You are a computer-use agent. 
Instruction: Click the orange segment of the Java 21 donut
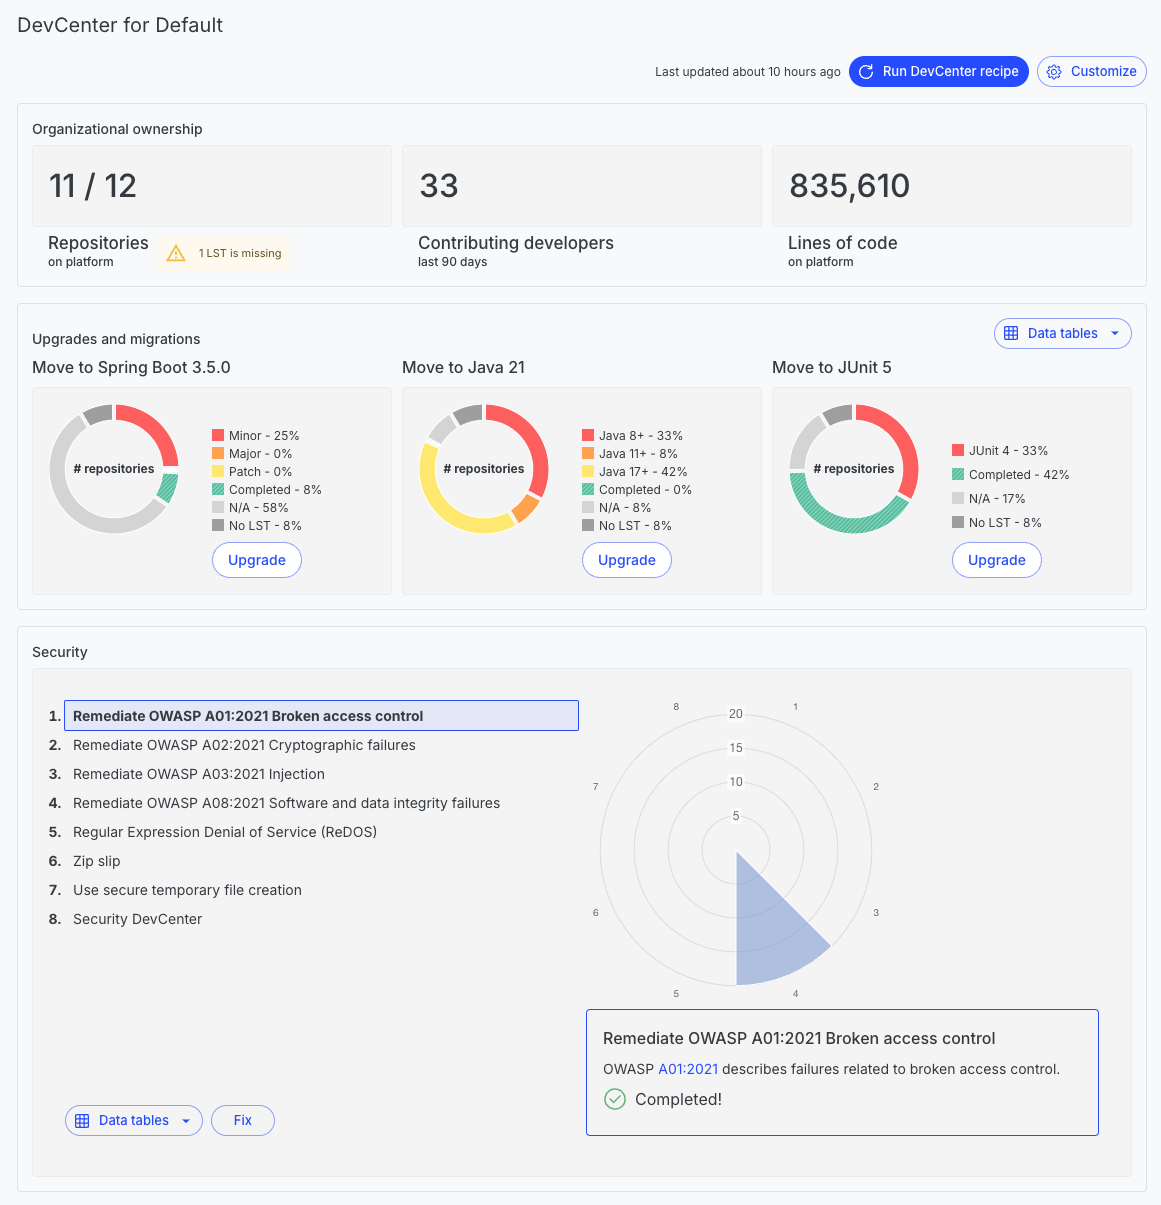tap(525, 508)
